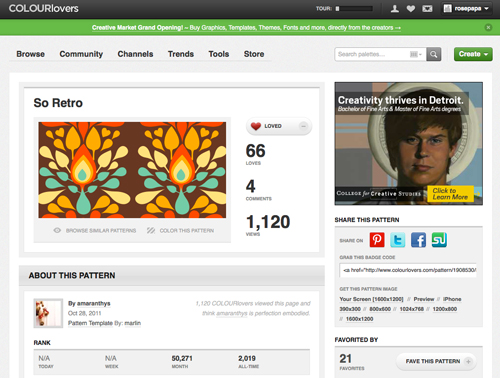
Task: Open the Community menu
Action: 81,54
